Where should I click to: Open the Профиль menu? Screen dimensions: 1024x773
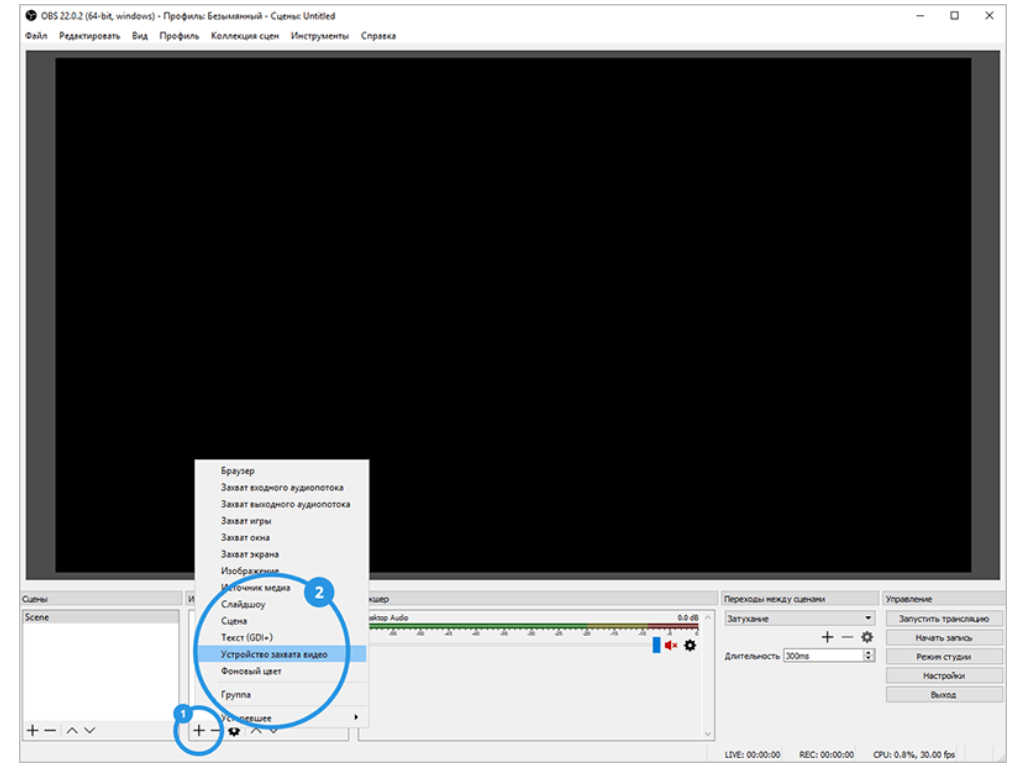point(179,36)
